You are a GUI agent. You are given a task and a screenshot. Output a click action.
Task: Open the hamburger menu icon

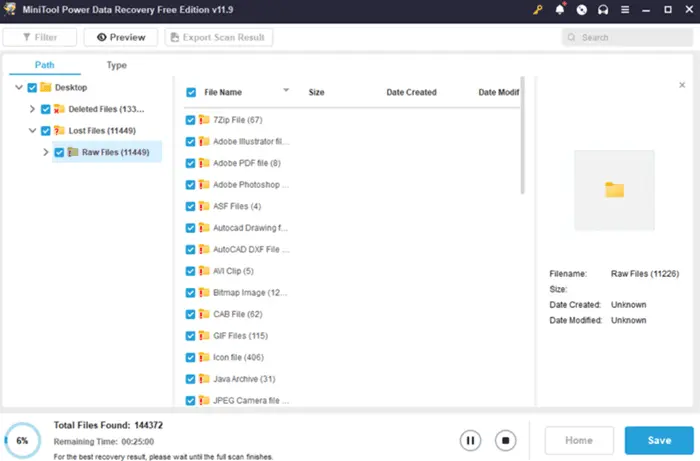point(625,10)
